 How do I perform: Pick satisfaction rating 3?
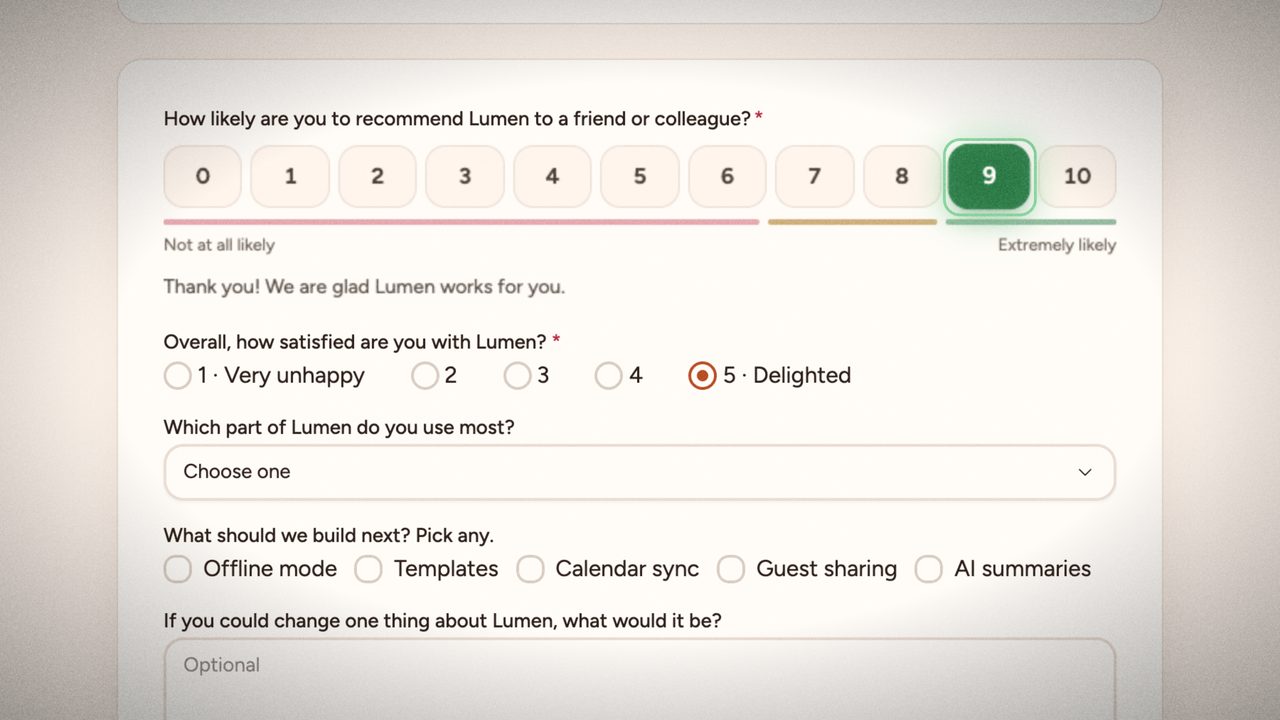click(517, 376)
